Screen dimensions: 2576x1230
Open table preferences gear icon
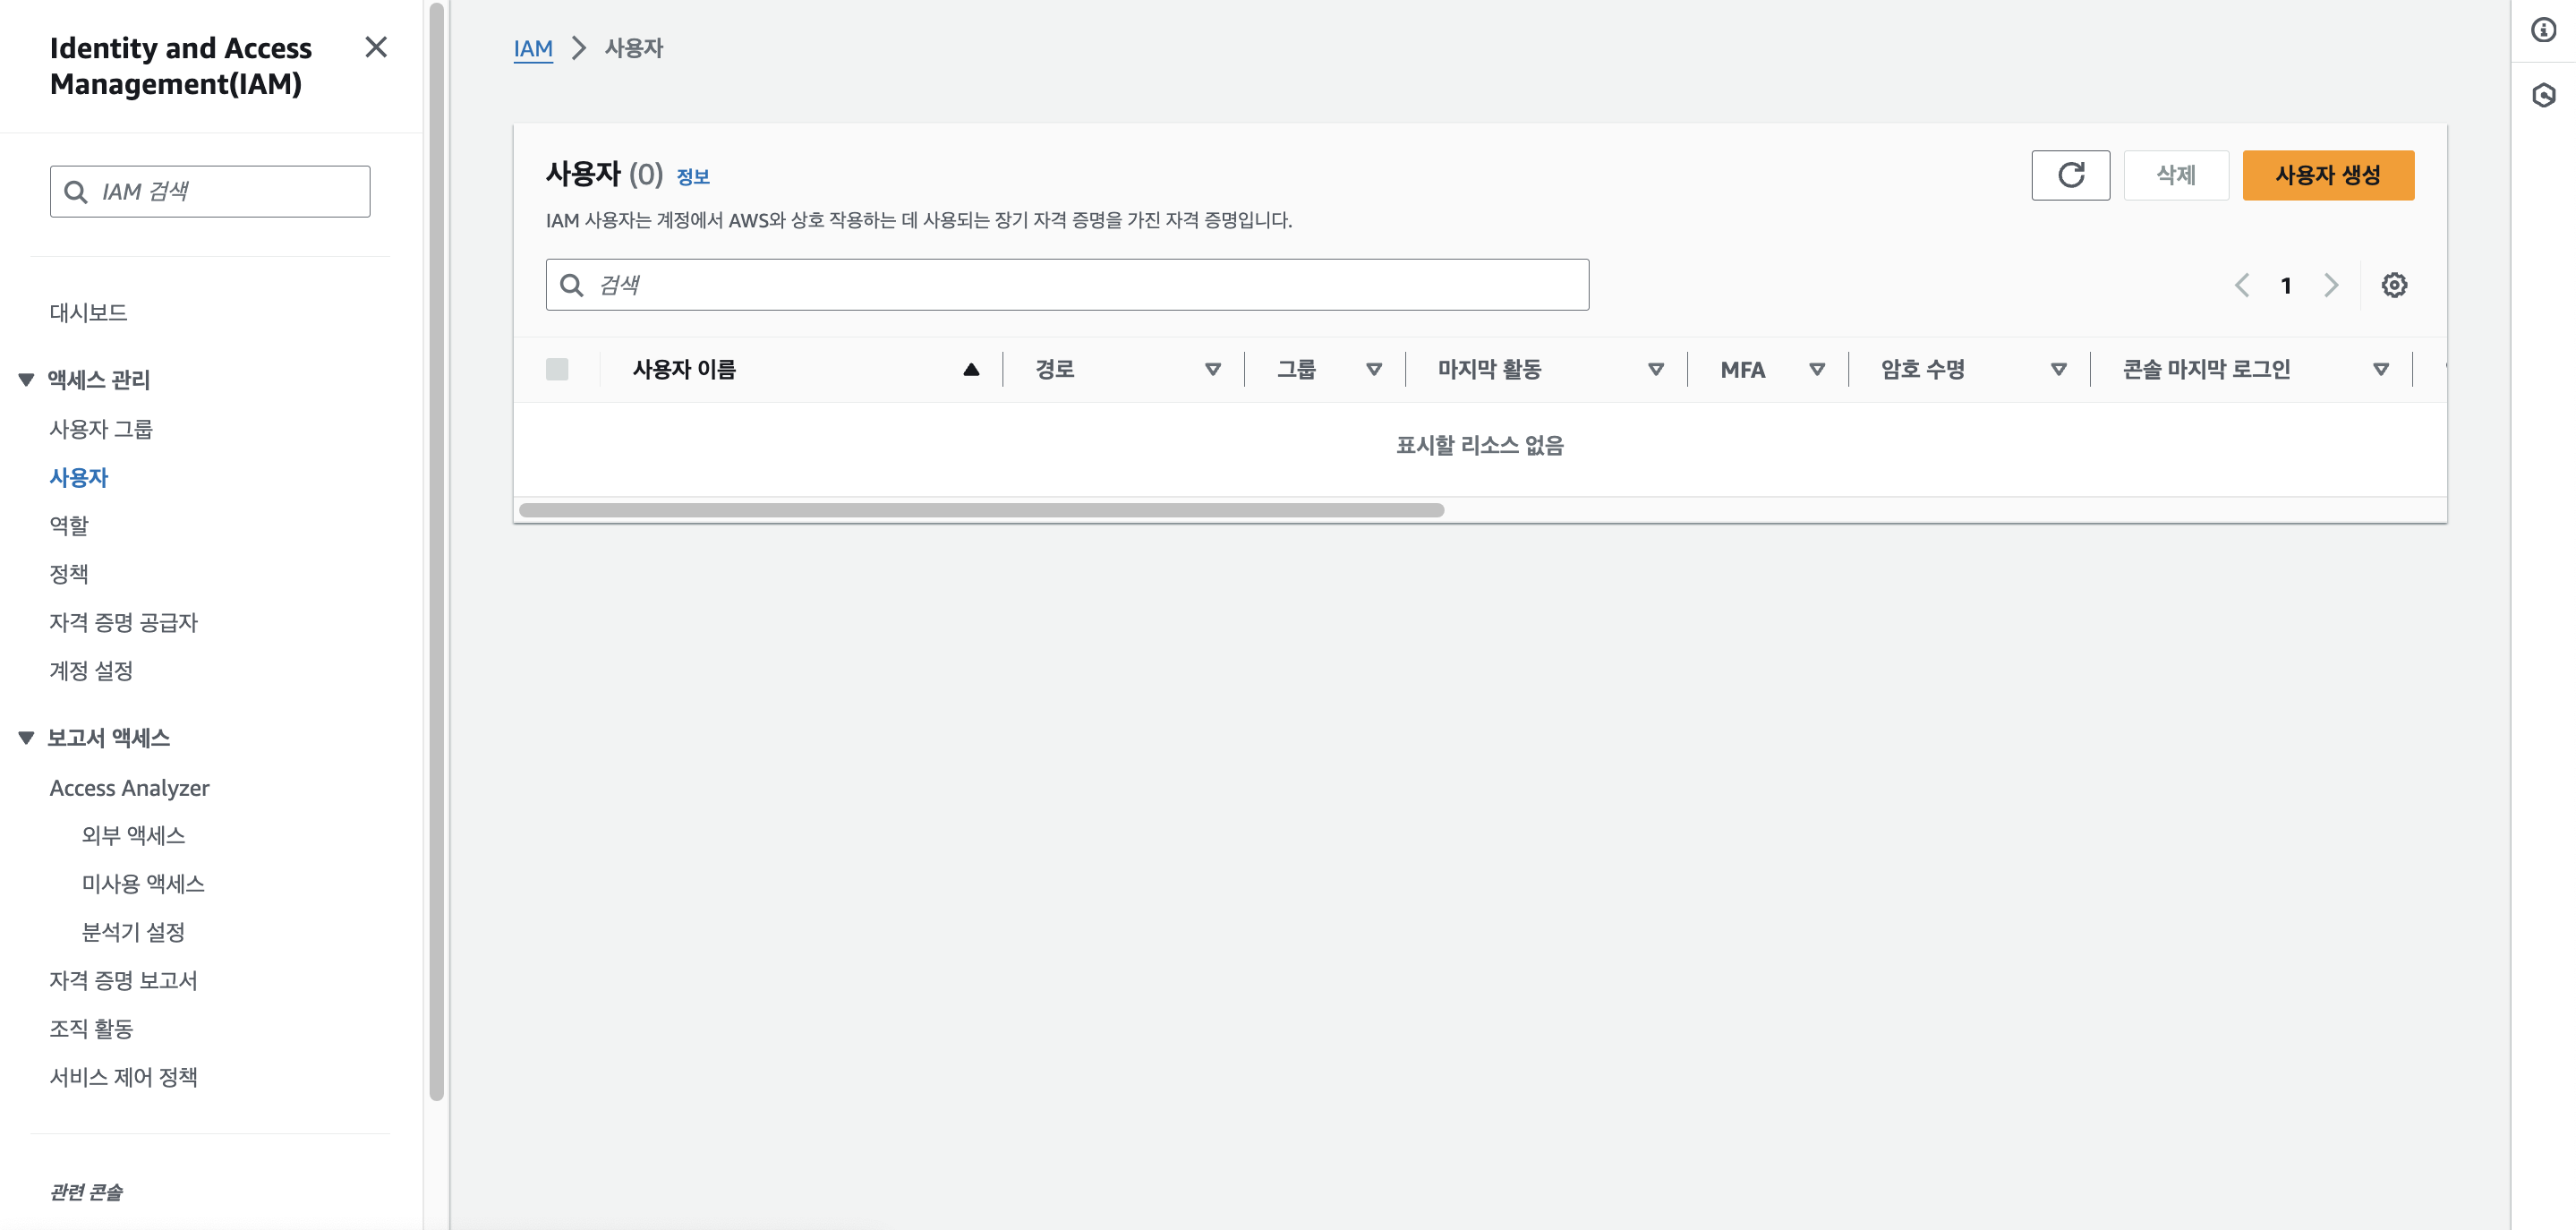click(x=2393, y=285)
